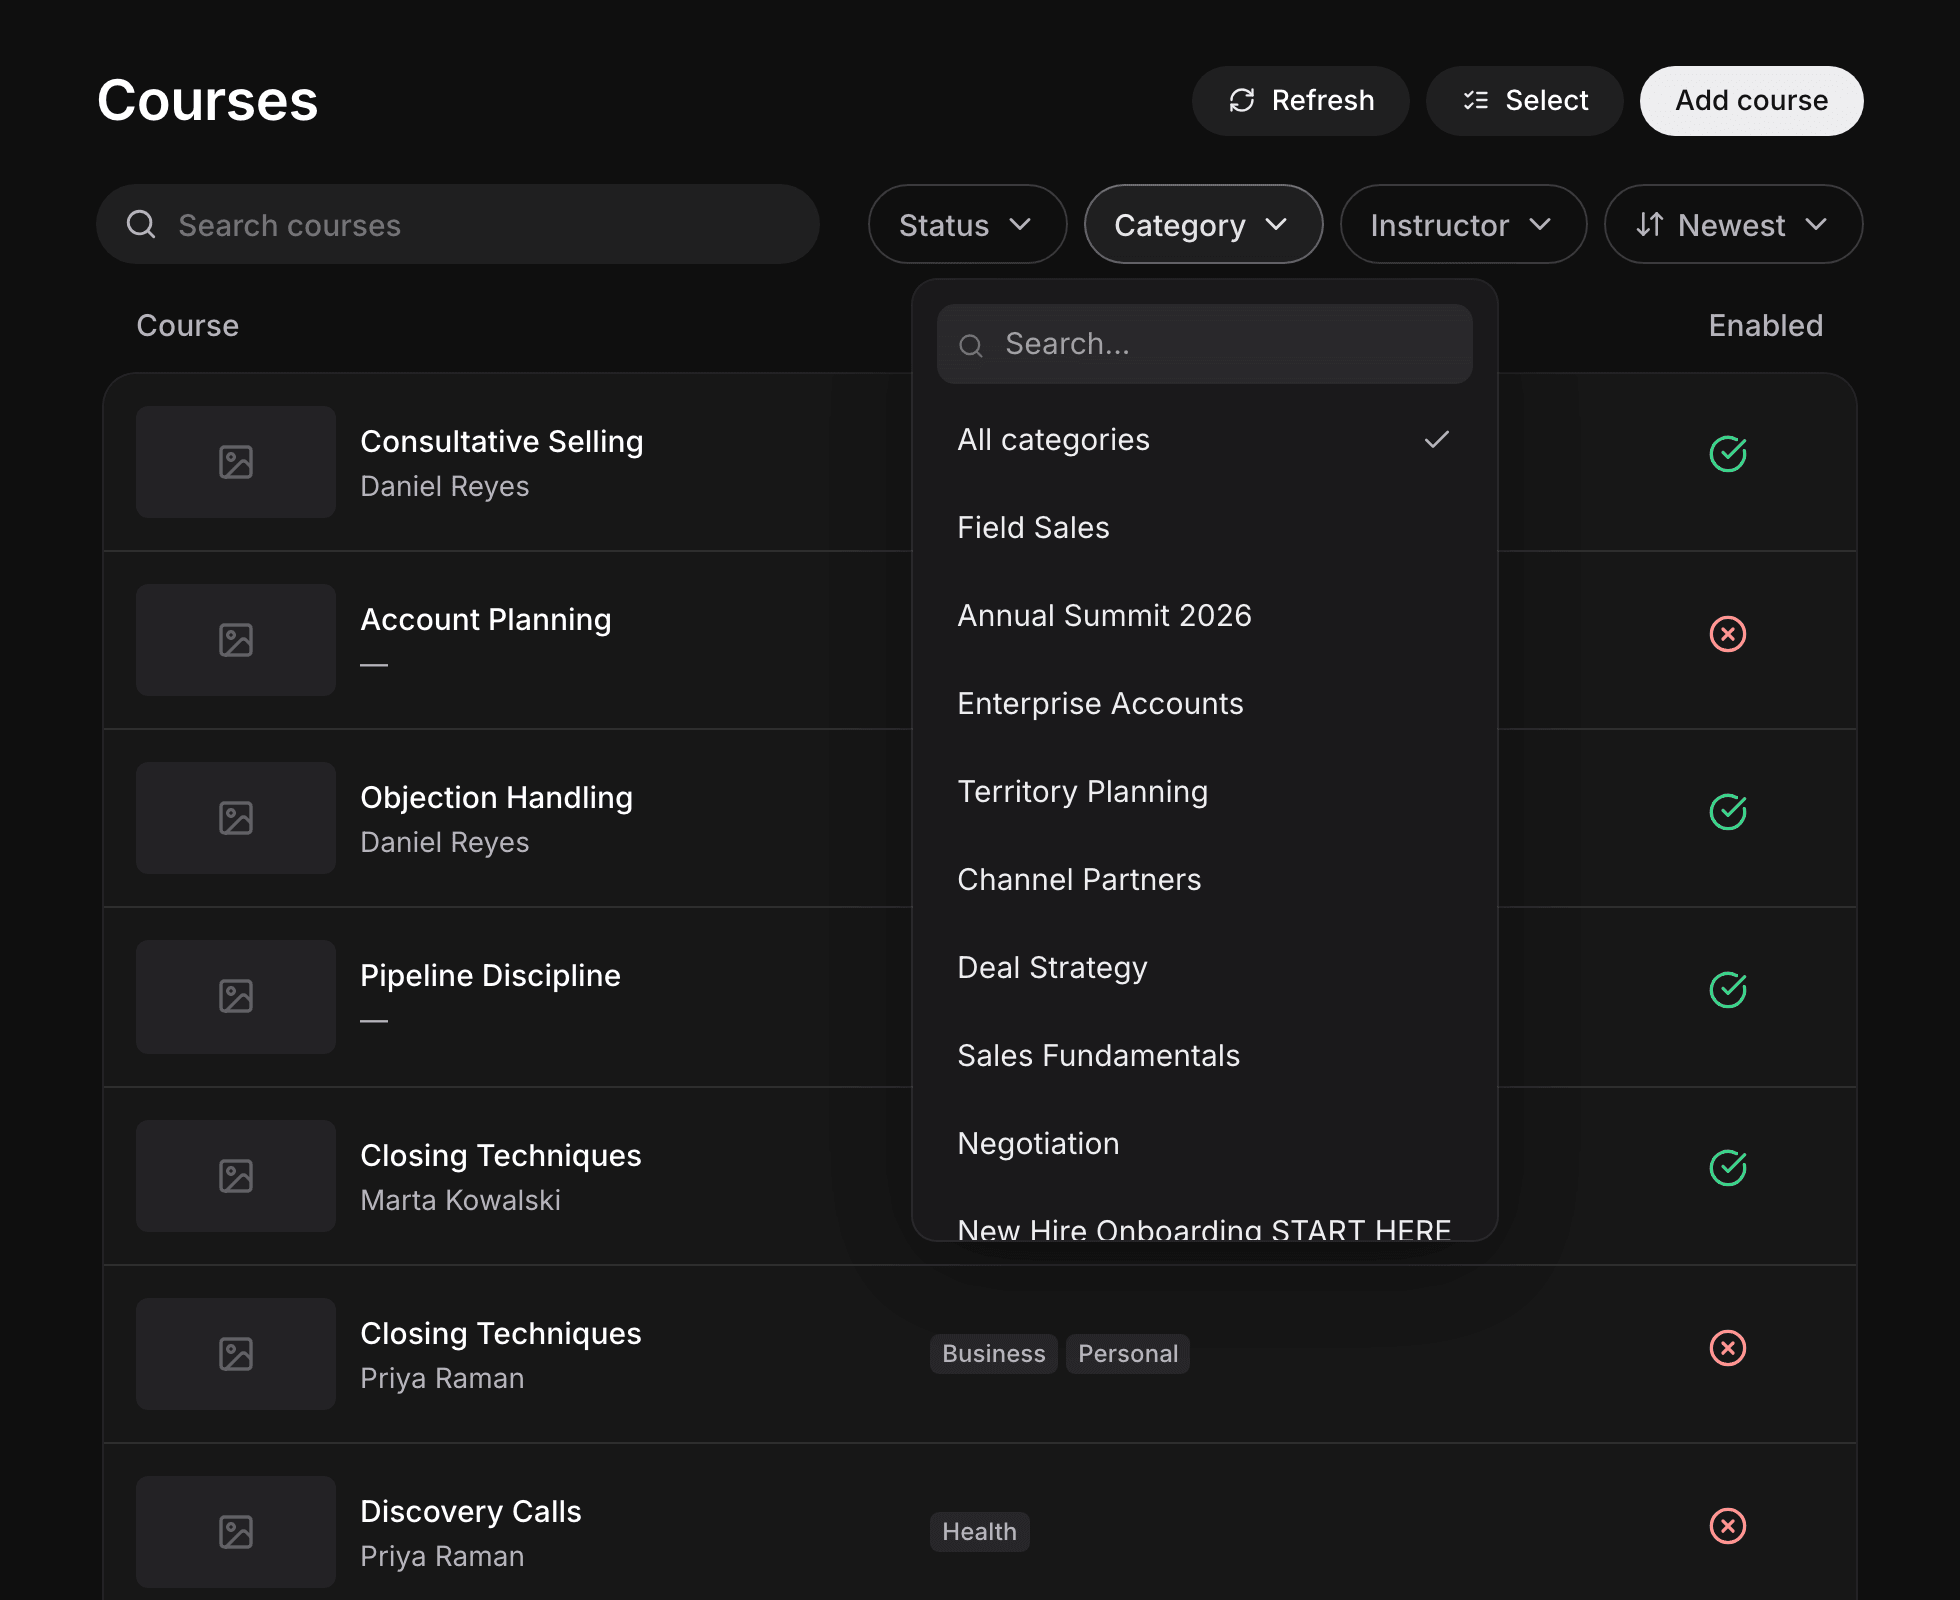This screenshot has width=1960, height=1600.
Task: Open the Consultative Selling course title
Action: [502, 441]
